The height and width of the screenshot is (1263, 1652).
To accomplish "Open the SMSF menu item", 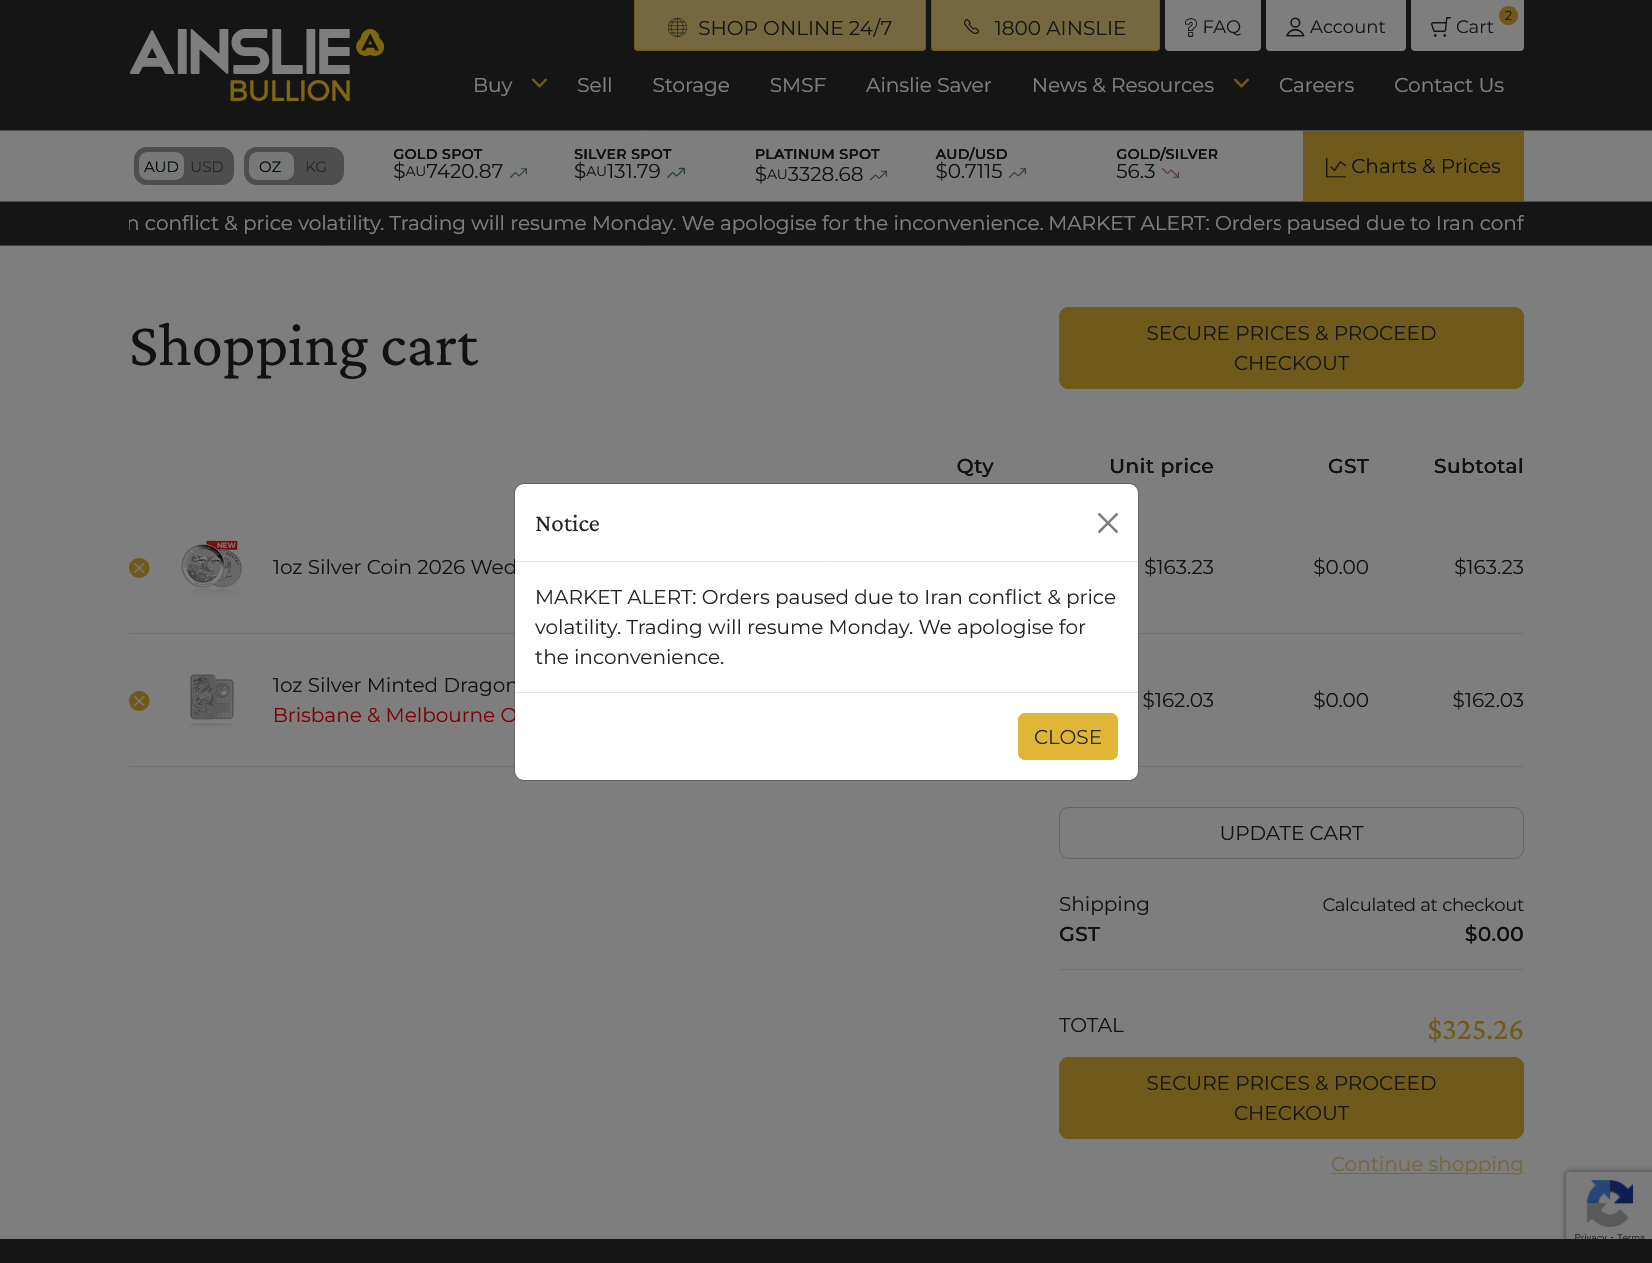I will pos(798,85).
